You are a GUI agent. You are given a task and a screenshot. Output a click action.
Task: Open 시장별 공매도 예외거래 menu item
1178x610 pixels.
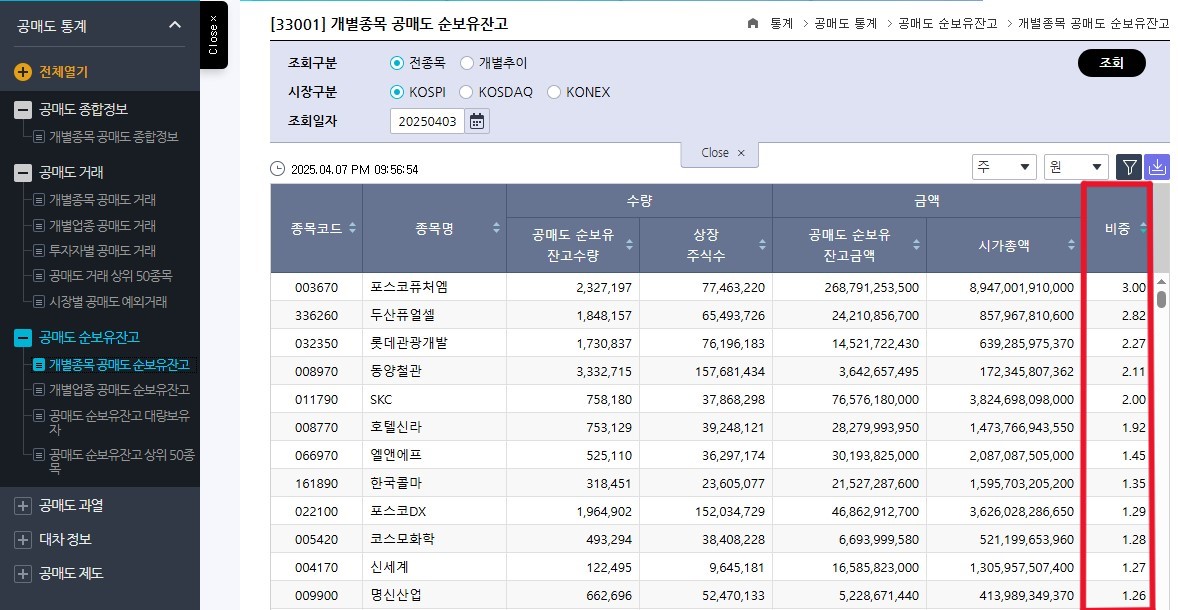[x=108, y=302]
